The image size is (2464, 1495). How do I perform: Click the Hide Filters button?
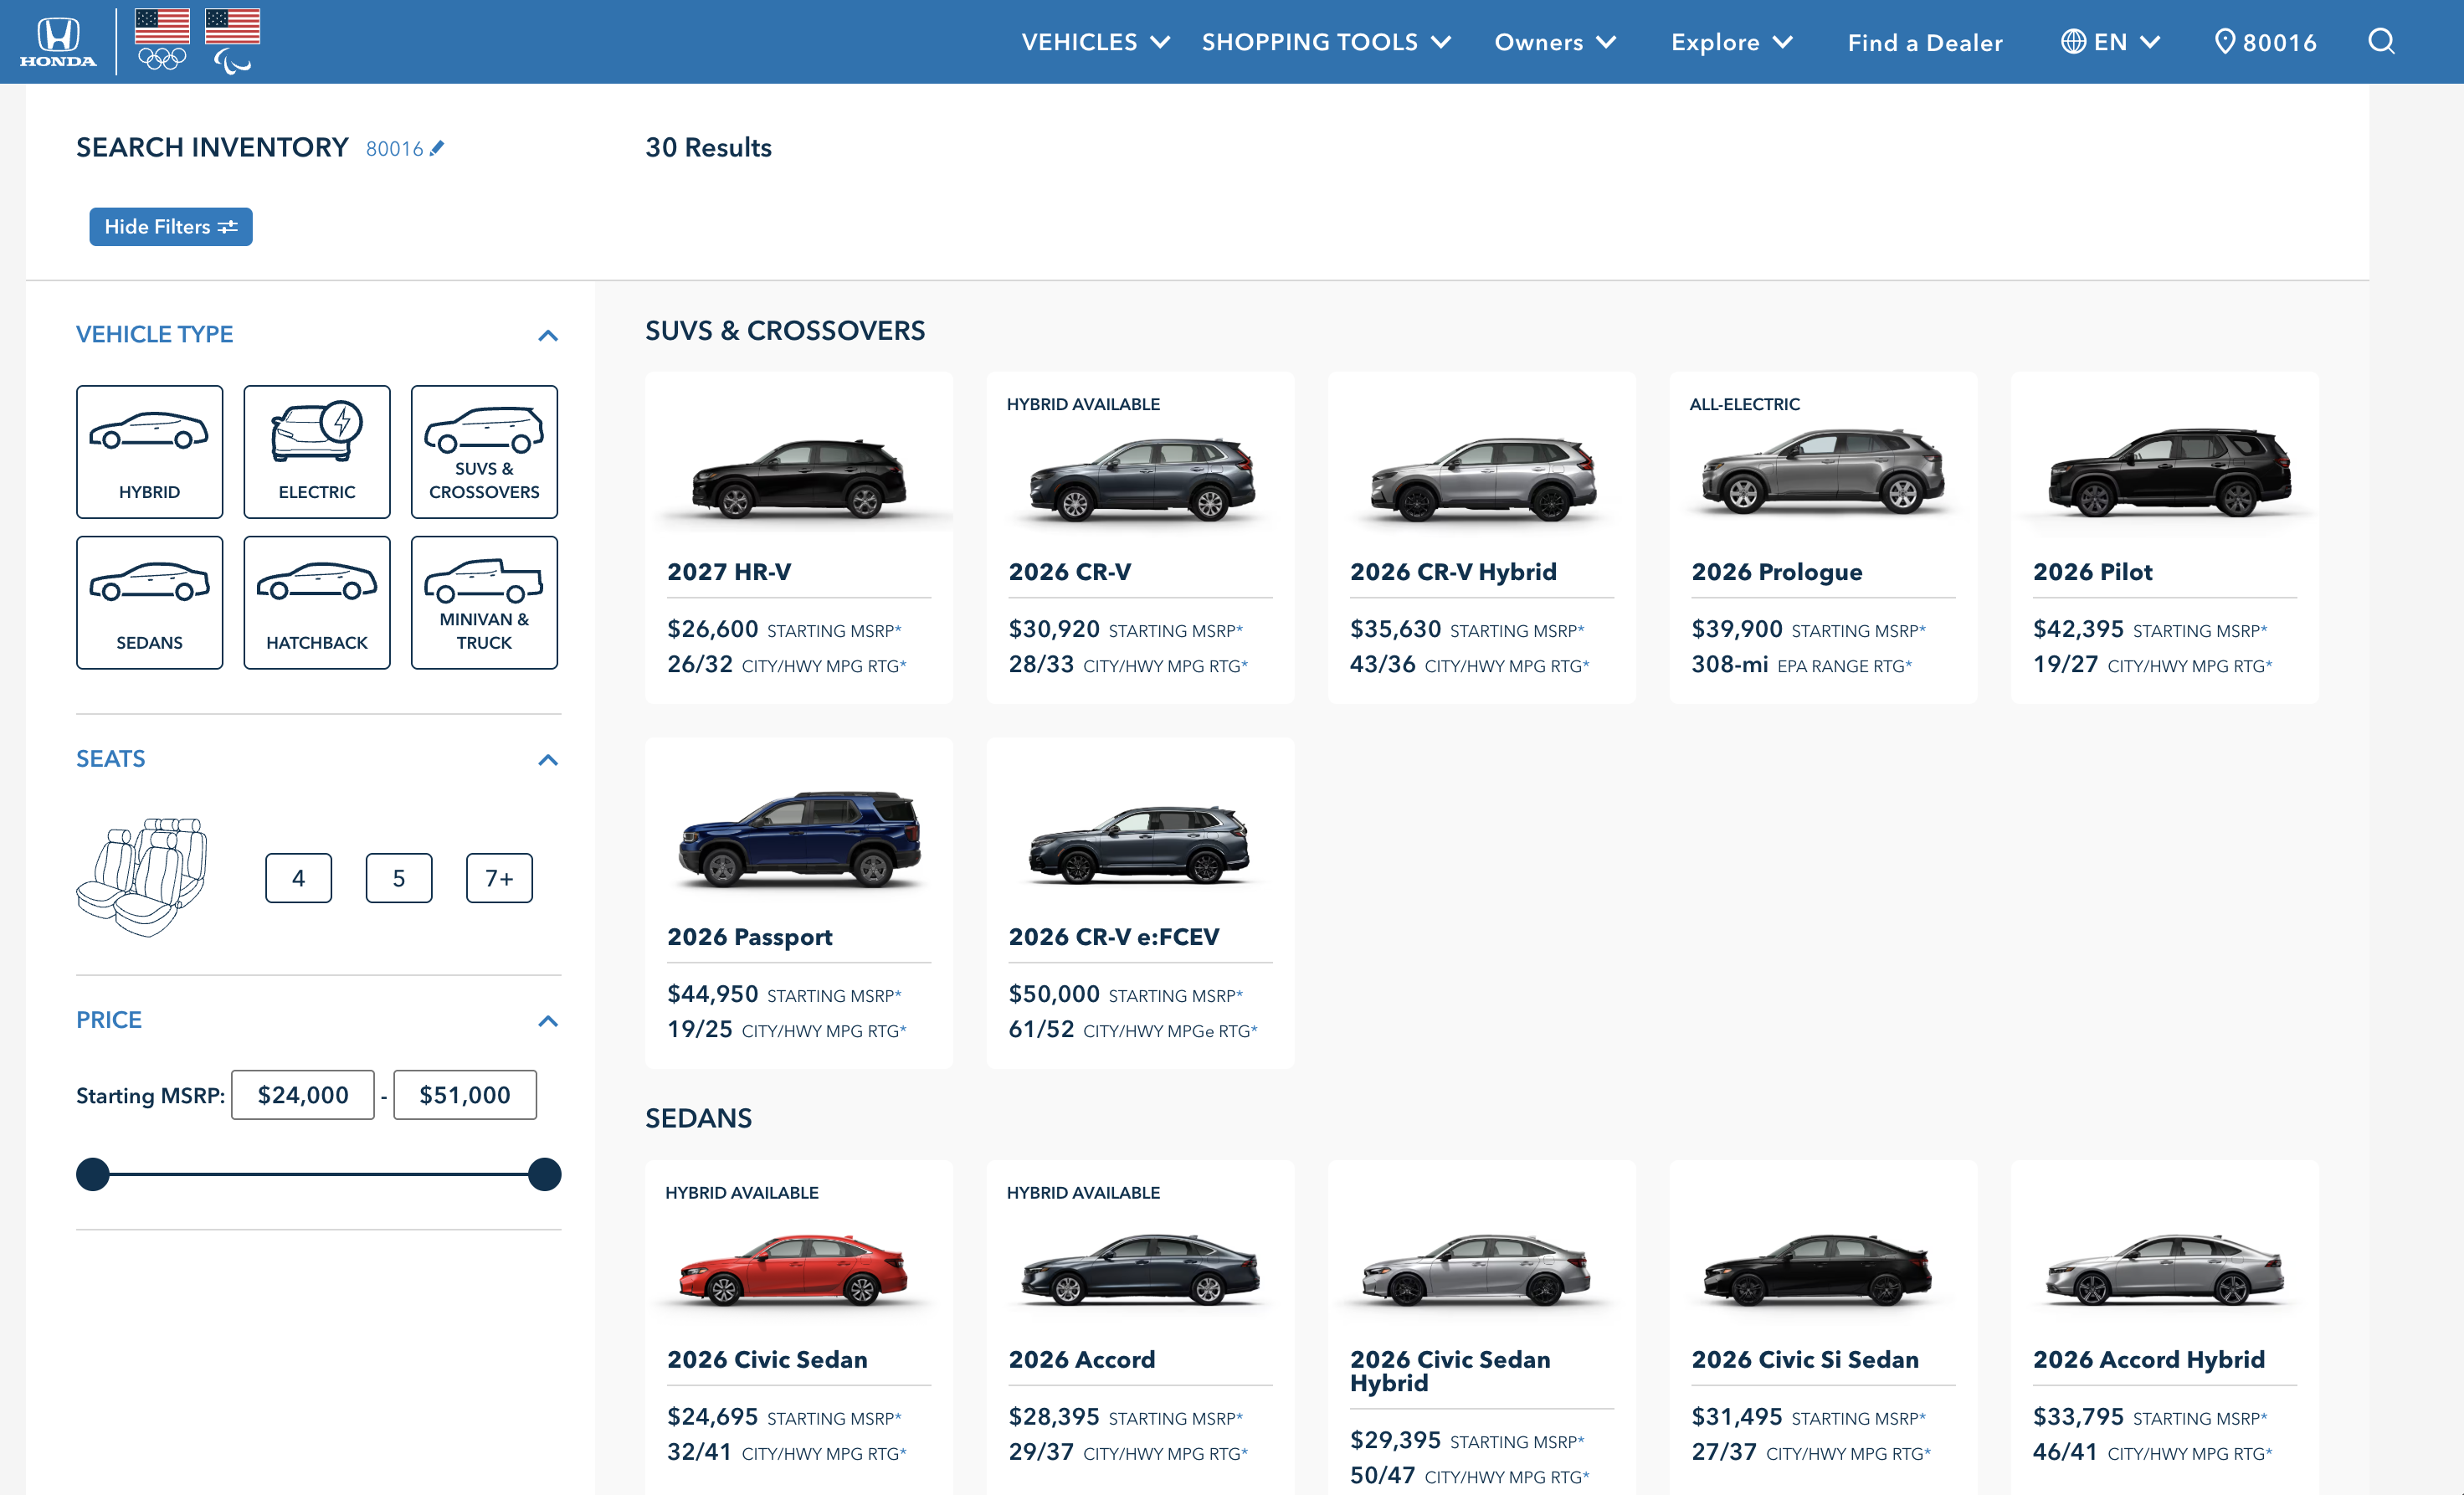(x=171, y=227)
